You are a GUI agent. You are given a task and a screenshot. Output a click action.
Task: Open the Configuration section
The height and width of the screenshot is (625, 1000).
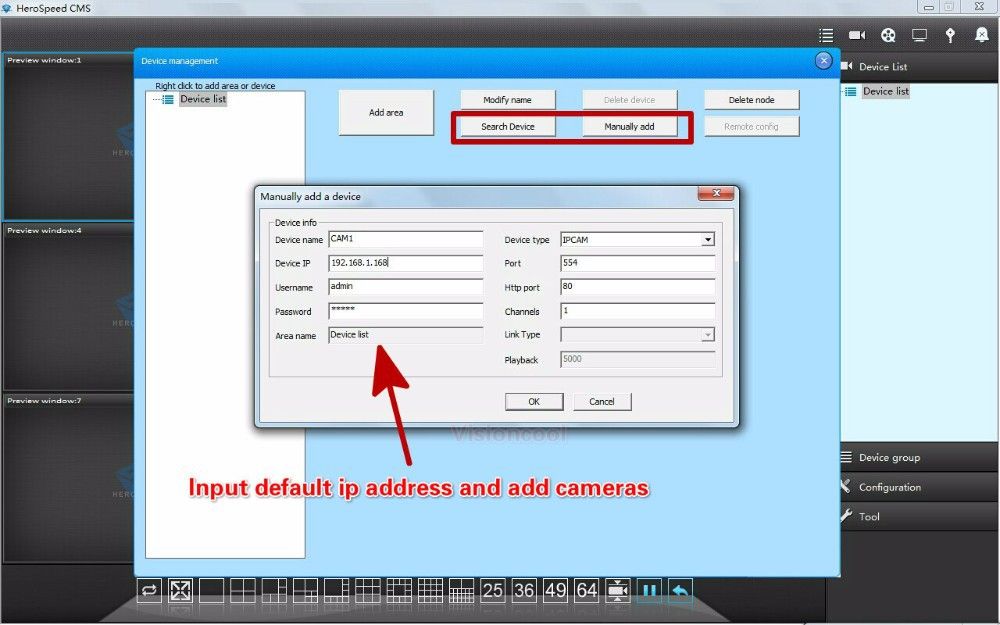tap(920, 487)
